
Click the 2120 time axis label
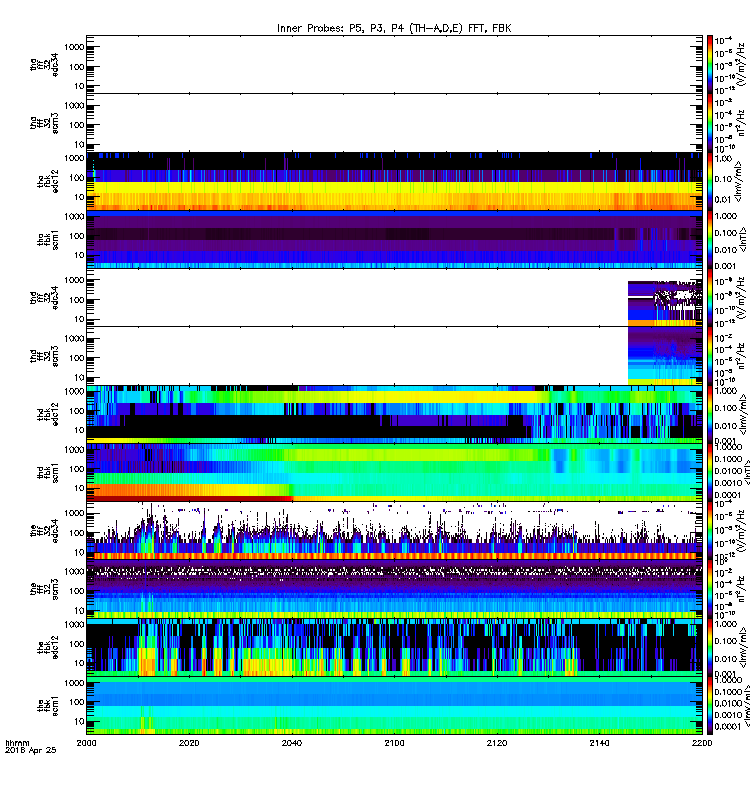(497, 743)
